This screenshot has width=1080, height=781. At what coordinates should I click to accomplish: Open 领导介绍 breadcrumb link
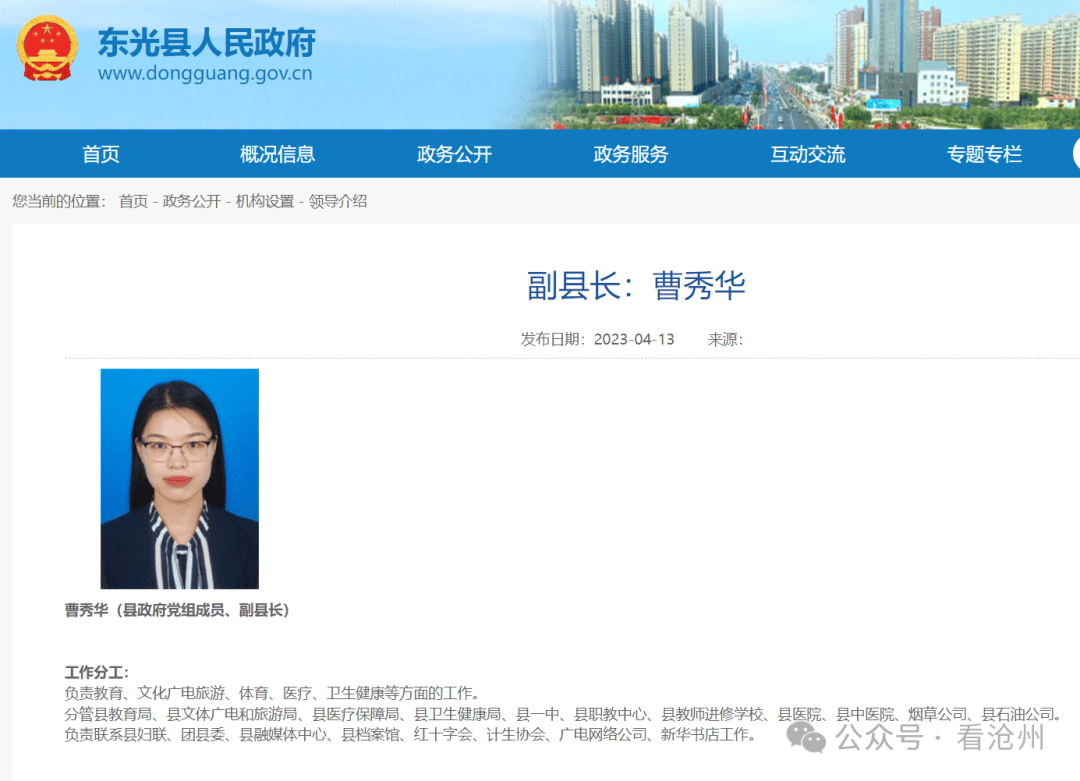[338, 201]
